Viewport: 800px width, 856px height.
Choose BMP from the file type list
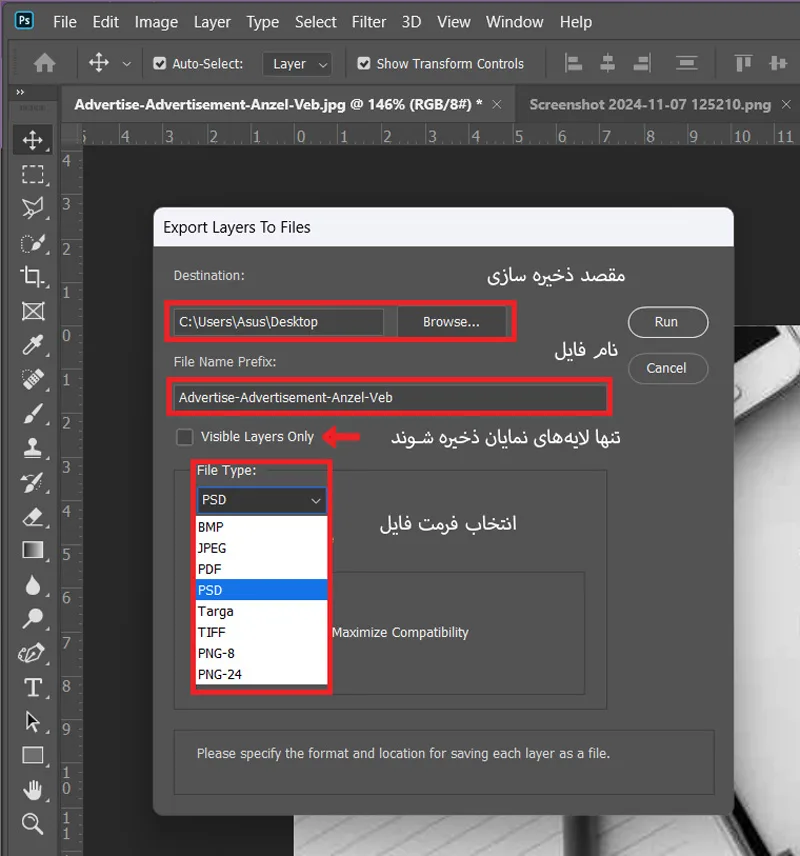(262, 527)
